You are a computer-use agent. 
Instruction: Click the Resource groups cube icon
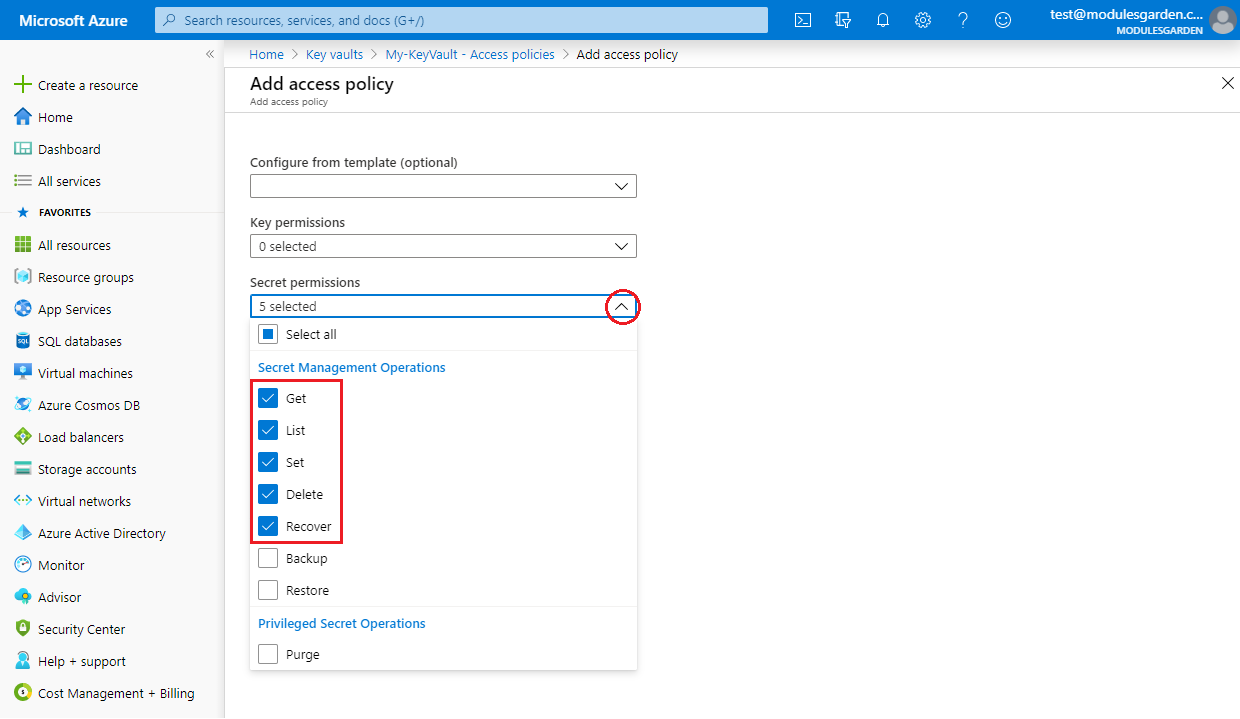pos(23,277)
